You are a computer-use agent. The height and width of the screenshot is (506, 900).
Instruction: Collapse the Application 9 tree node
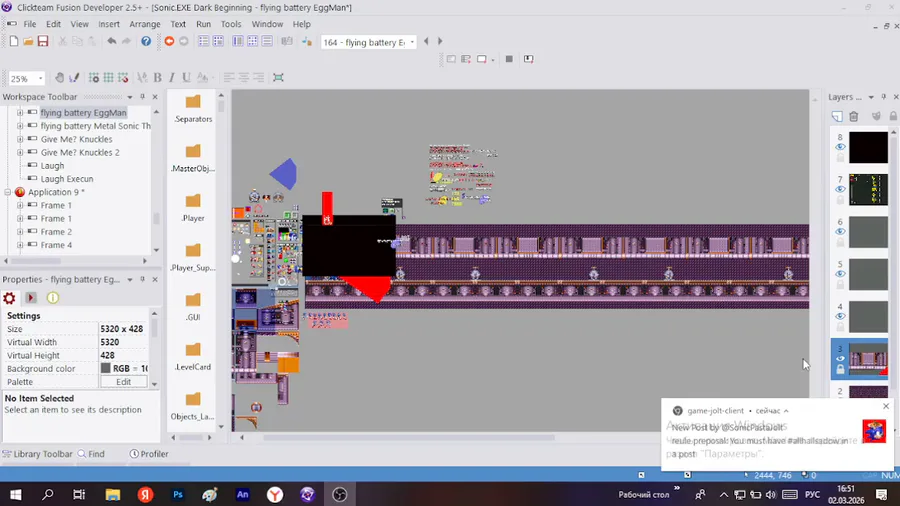click(x=7, y=192)
